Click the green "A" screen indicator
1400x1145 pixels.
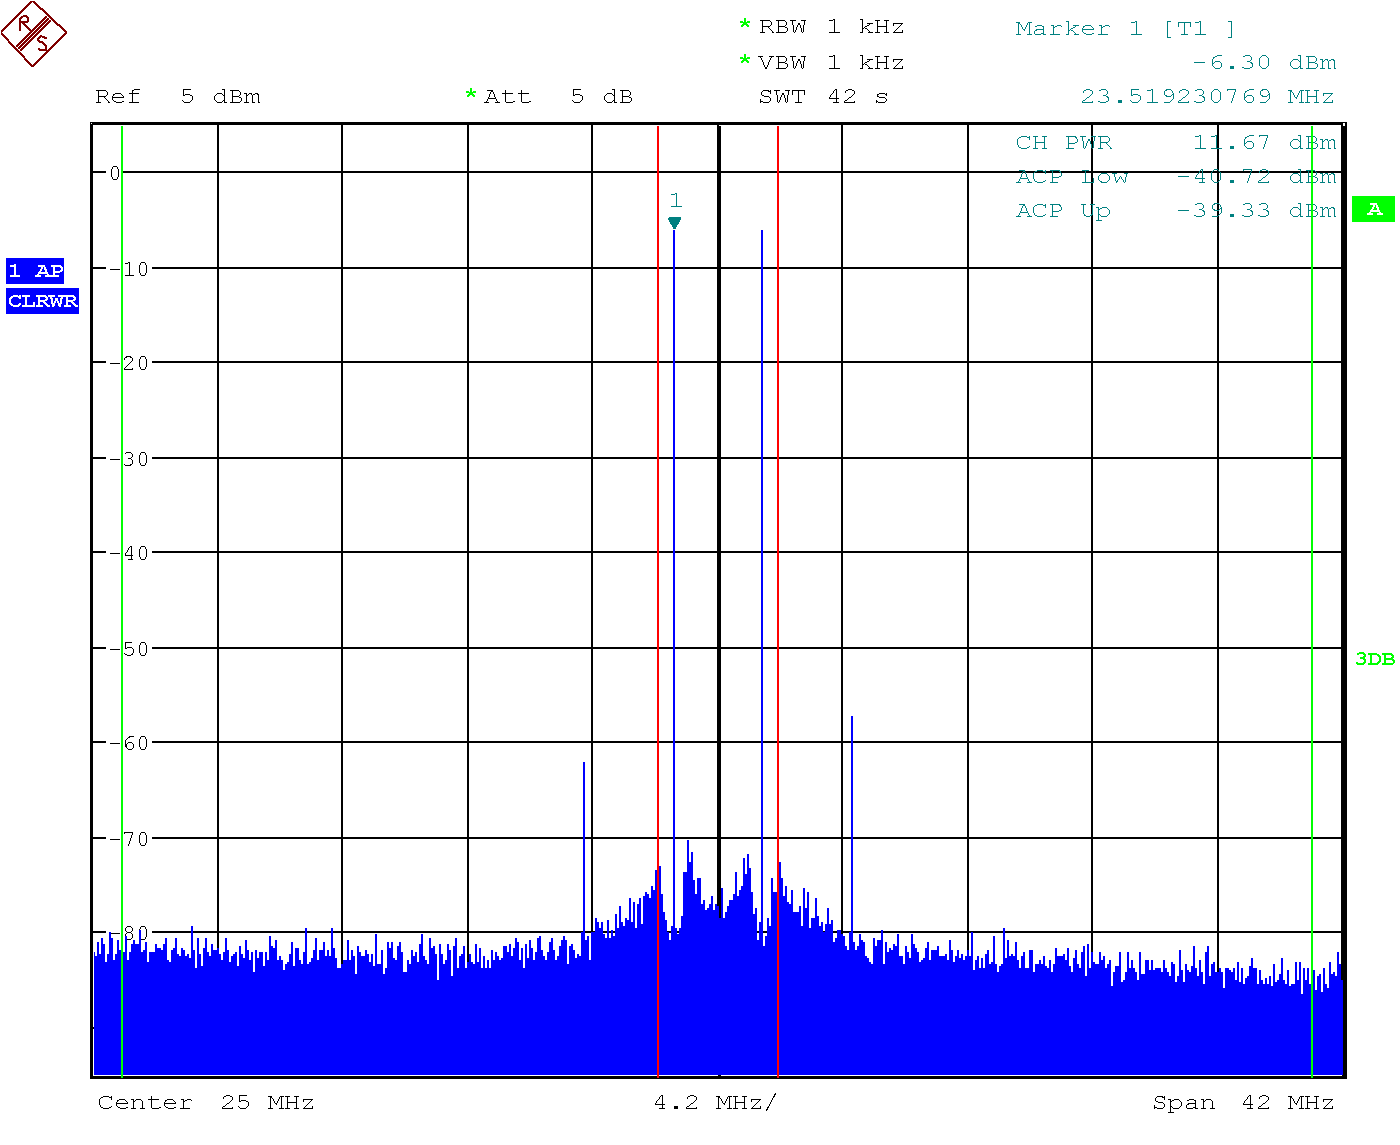(x=1374, y=209)
